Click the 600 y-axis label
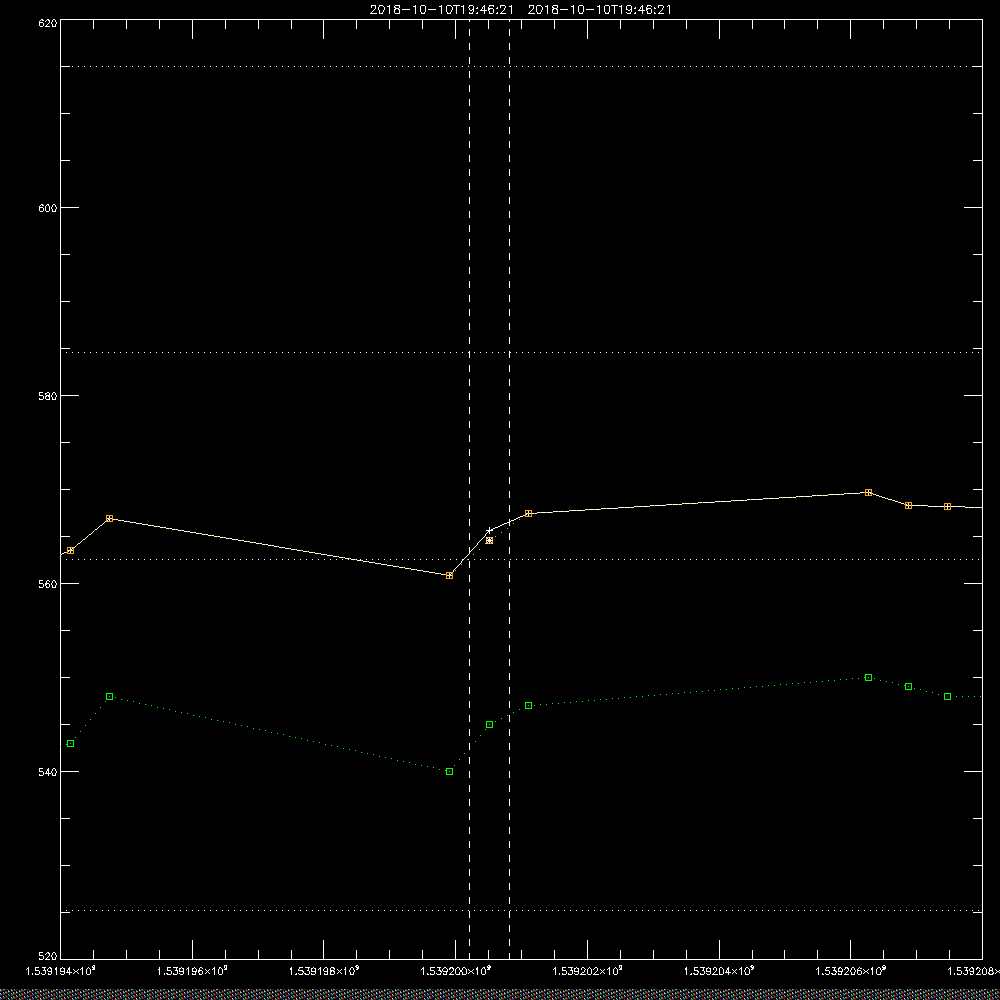This screenshot has width=1000, height=1000. [x=48, y=208]
